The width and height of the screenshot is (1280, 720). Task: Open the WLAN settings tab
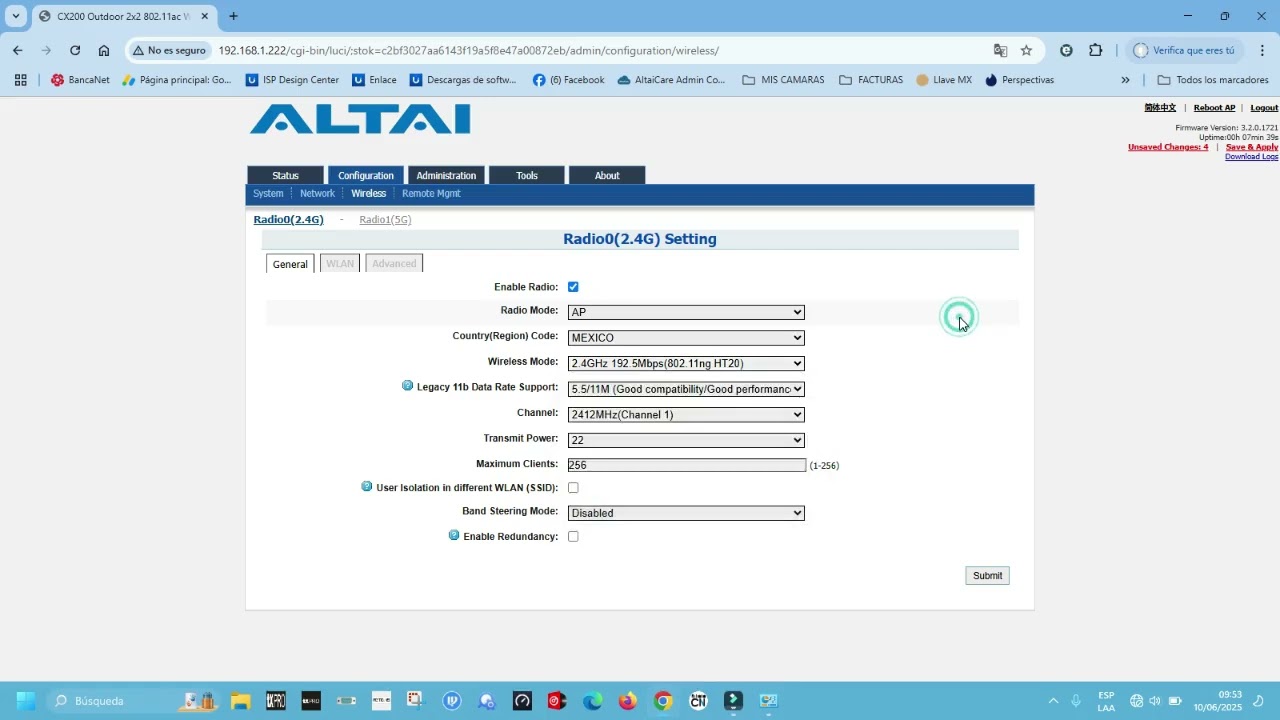pos(340,263)
